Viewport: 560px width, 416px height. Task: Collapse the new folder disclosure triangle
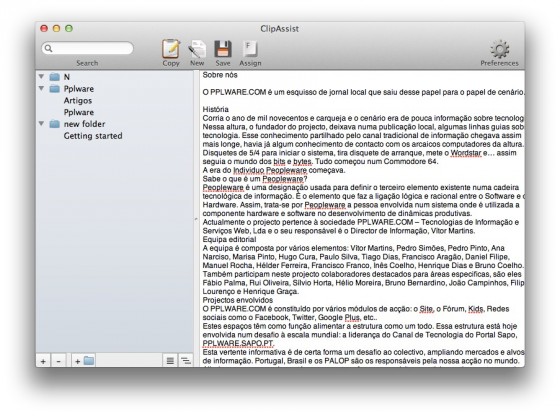(x=41, y=124)
